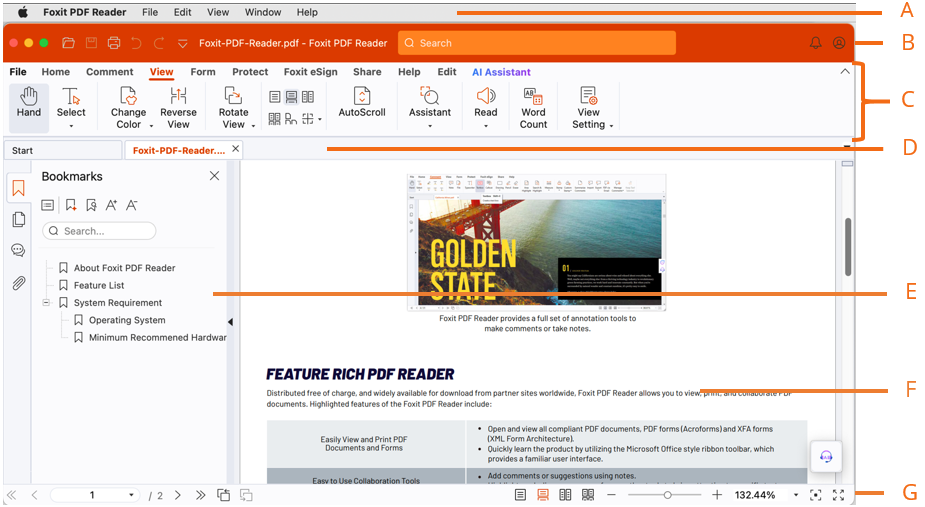The image size is (925, 507).
Task: Open the Change Color dropdown arrow
Action: [151, 126]
